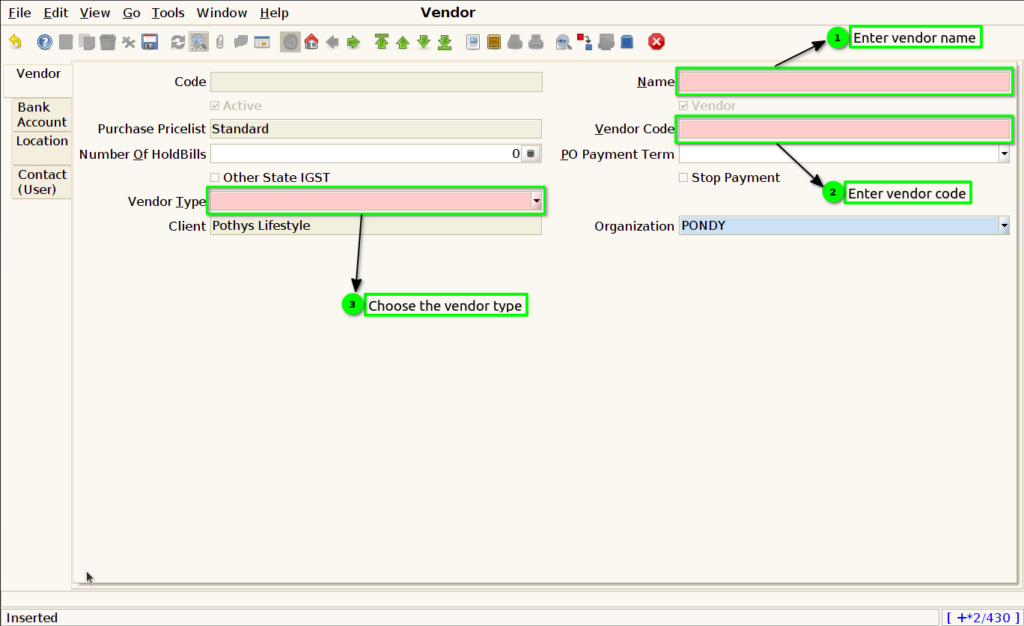
Task: Expand the PO Payment Term dropdown arrow
Action: coord(1004,154)
